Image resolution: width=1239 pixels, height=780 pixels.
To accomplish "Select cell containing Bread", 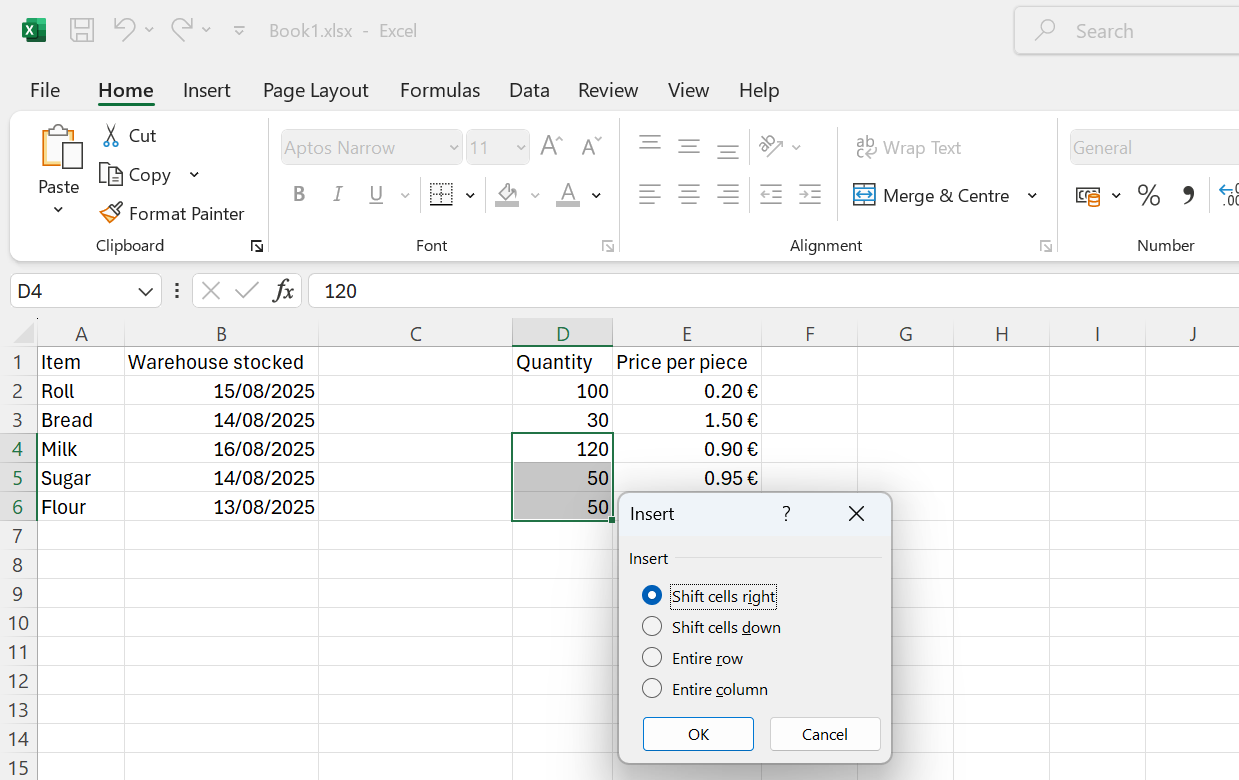I will 81,420.
